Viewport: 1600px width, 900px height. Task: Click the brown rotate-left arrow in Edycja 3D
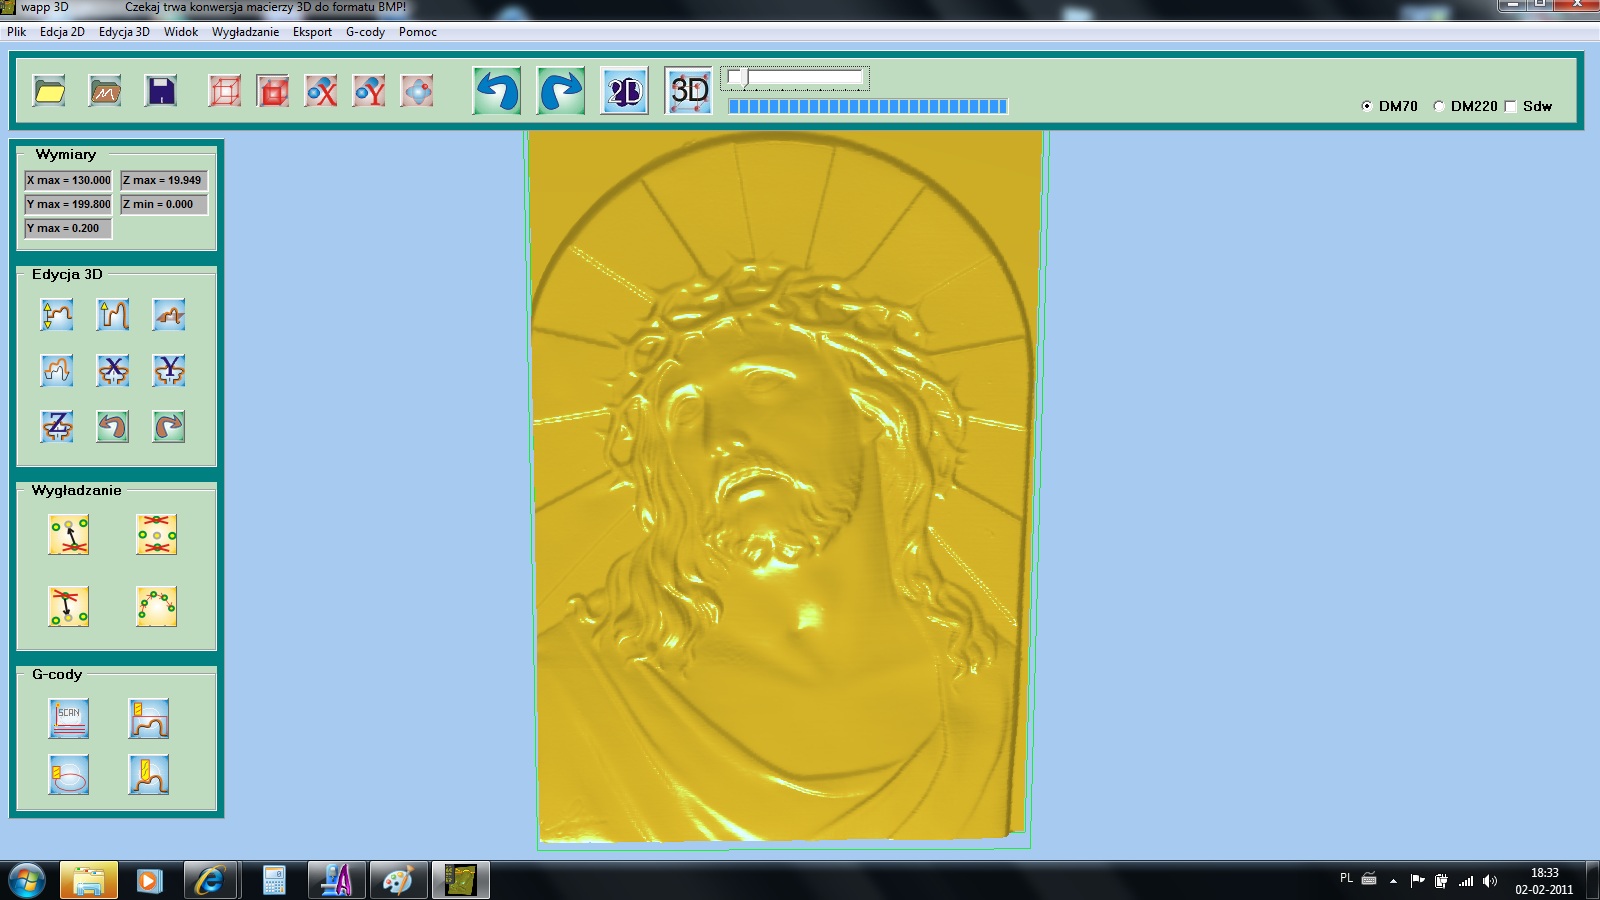point(113,427)
